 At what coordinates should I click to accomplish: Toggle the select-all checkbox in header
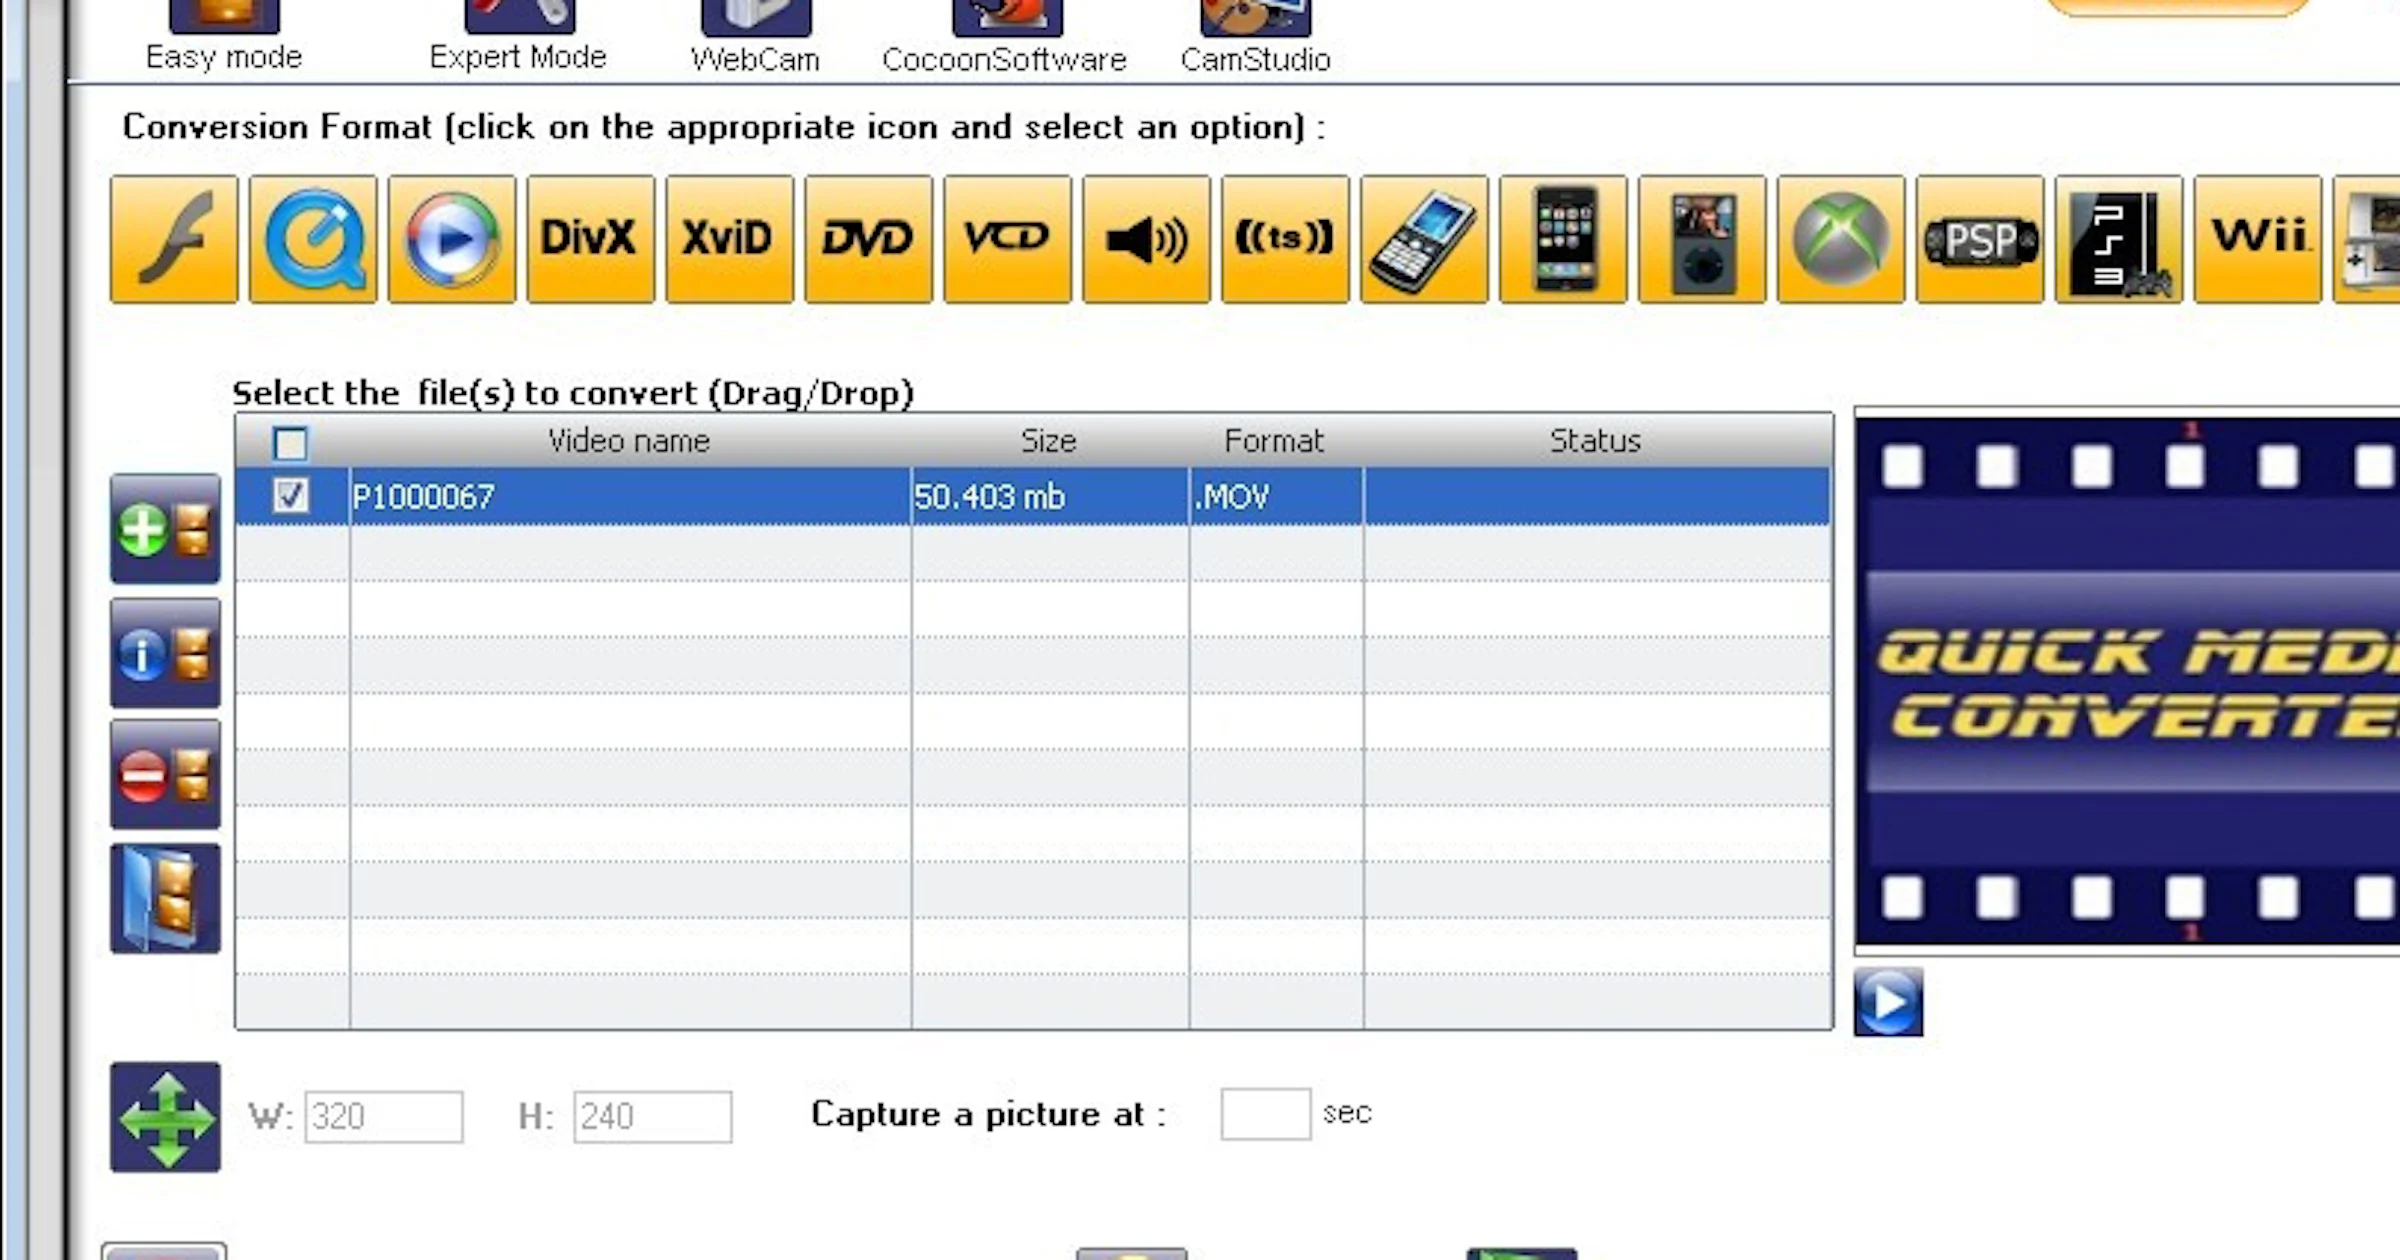click(x=291, y=443)
